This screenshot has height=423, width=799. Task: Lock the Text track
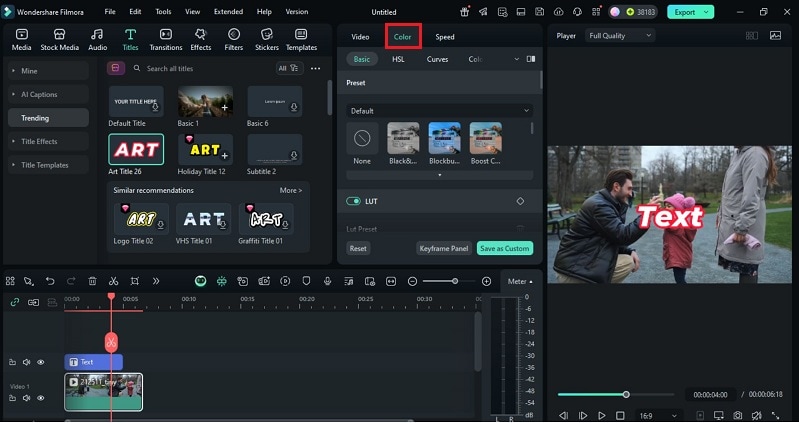[x=12, y=362]
